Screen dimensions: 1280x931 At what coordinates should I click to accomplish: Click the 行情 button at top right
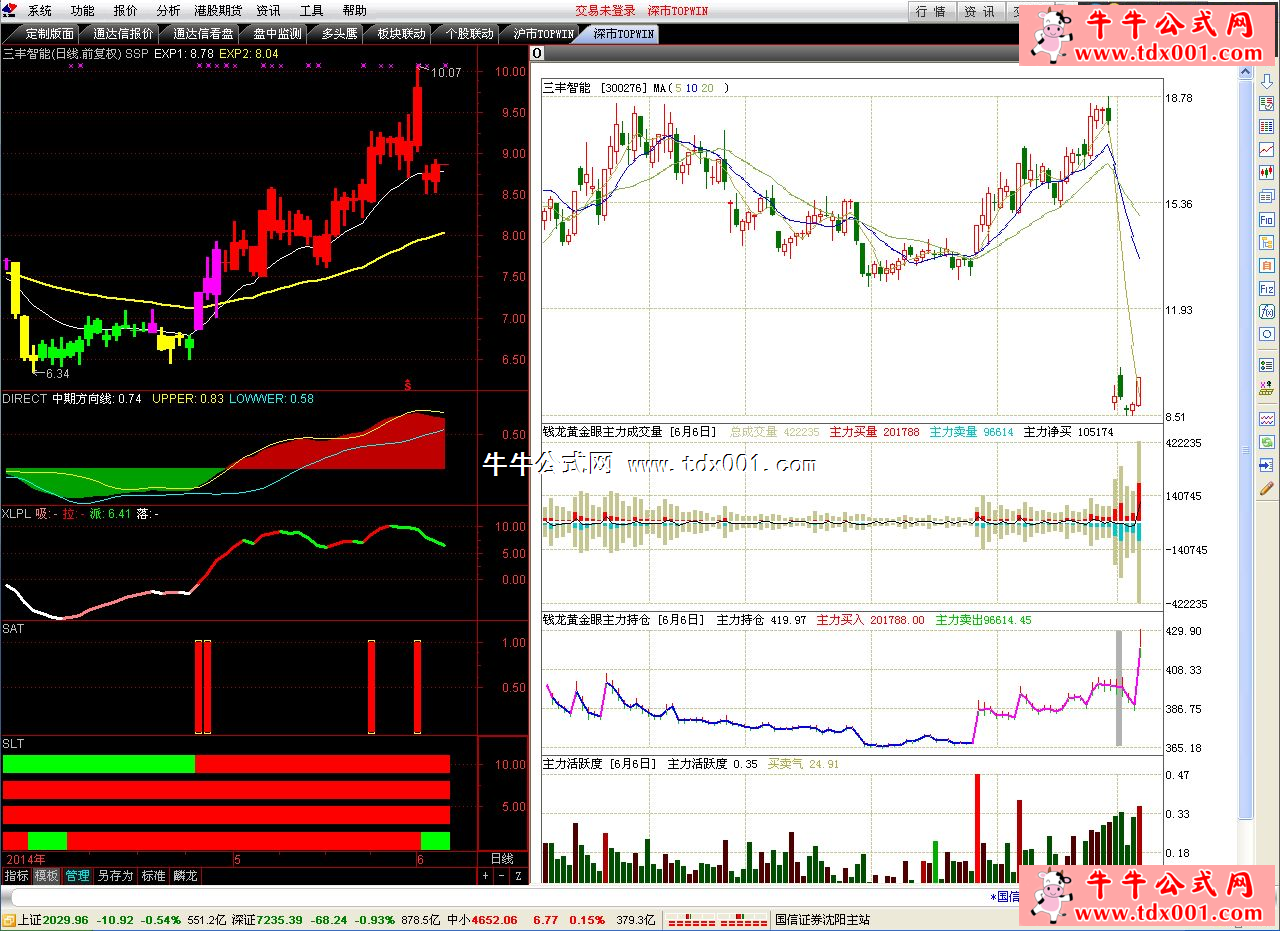tap(930, 11)
